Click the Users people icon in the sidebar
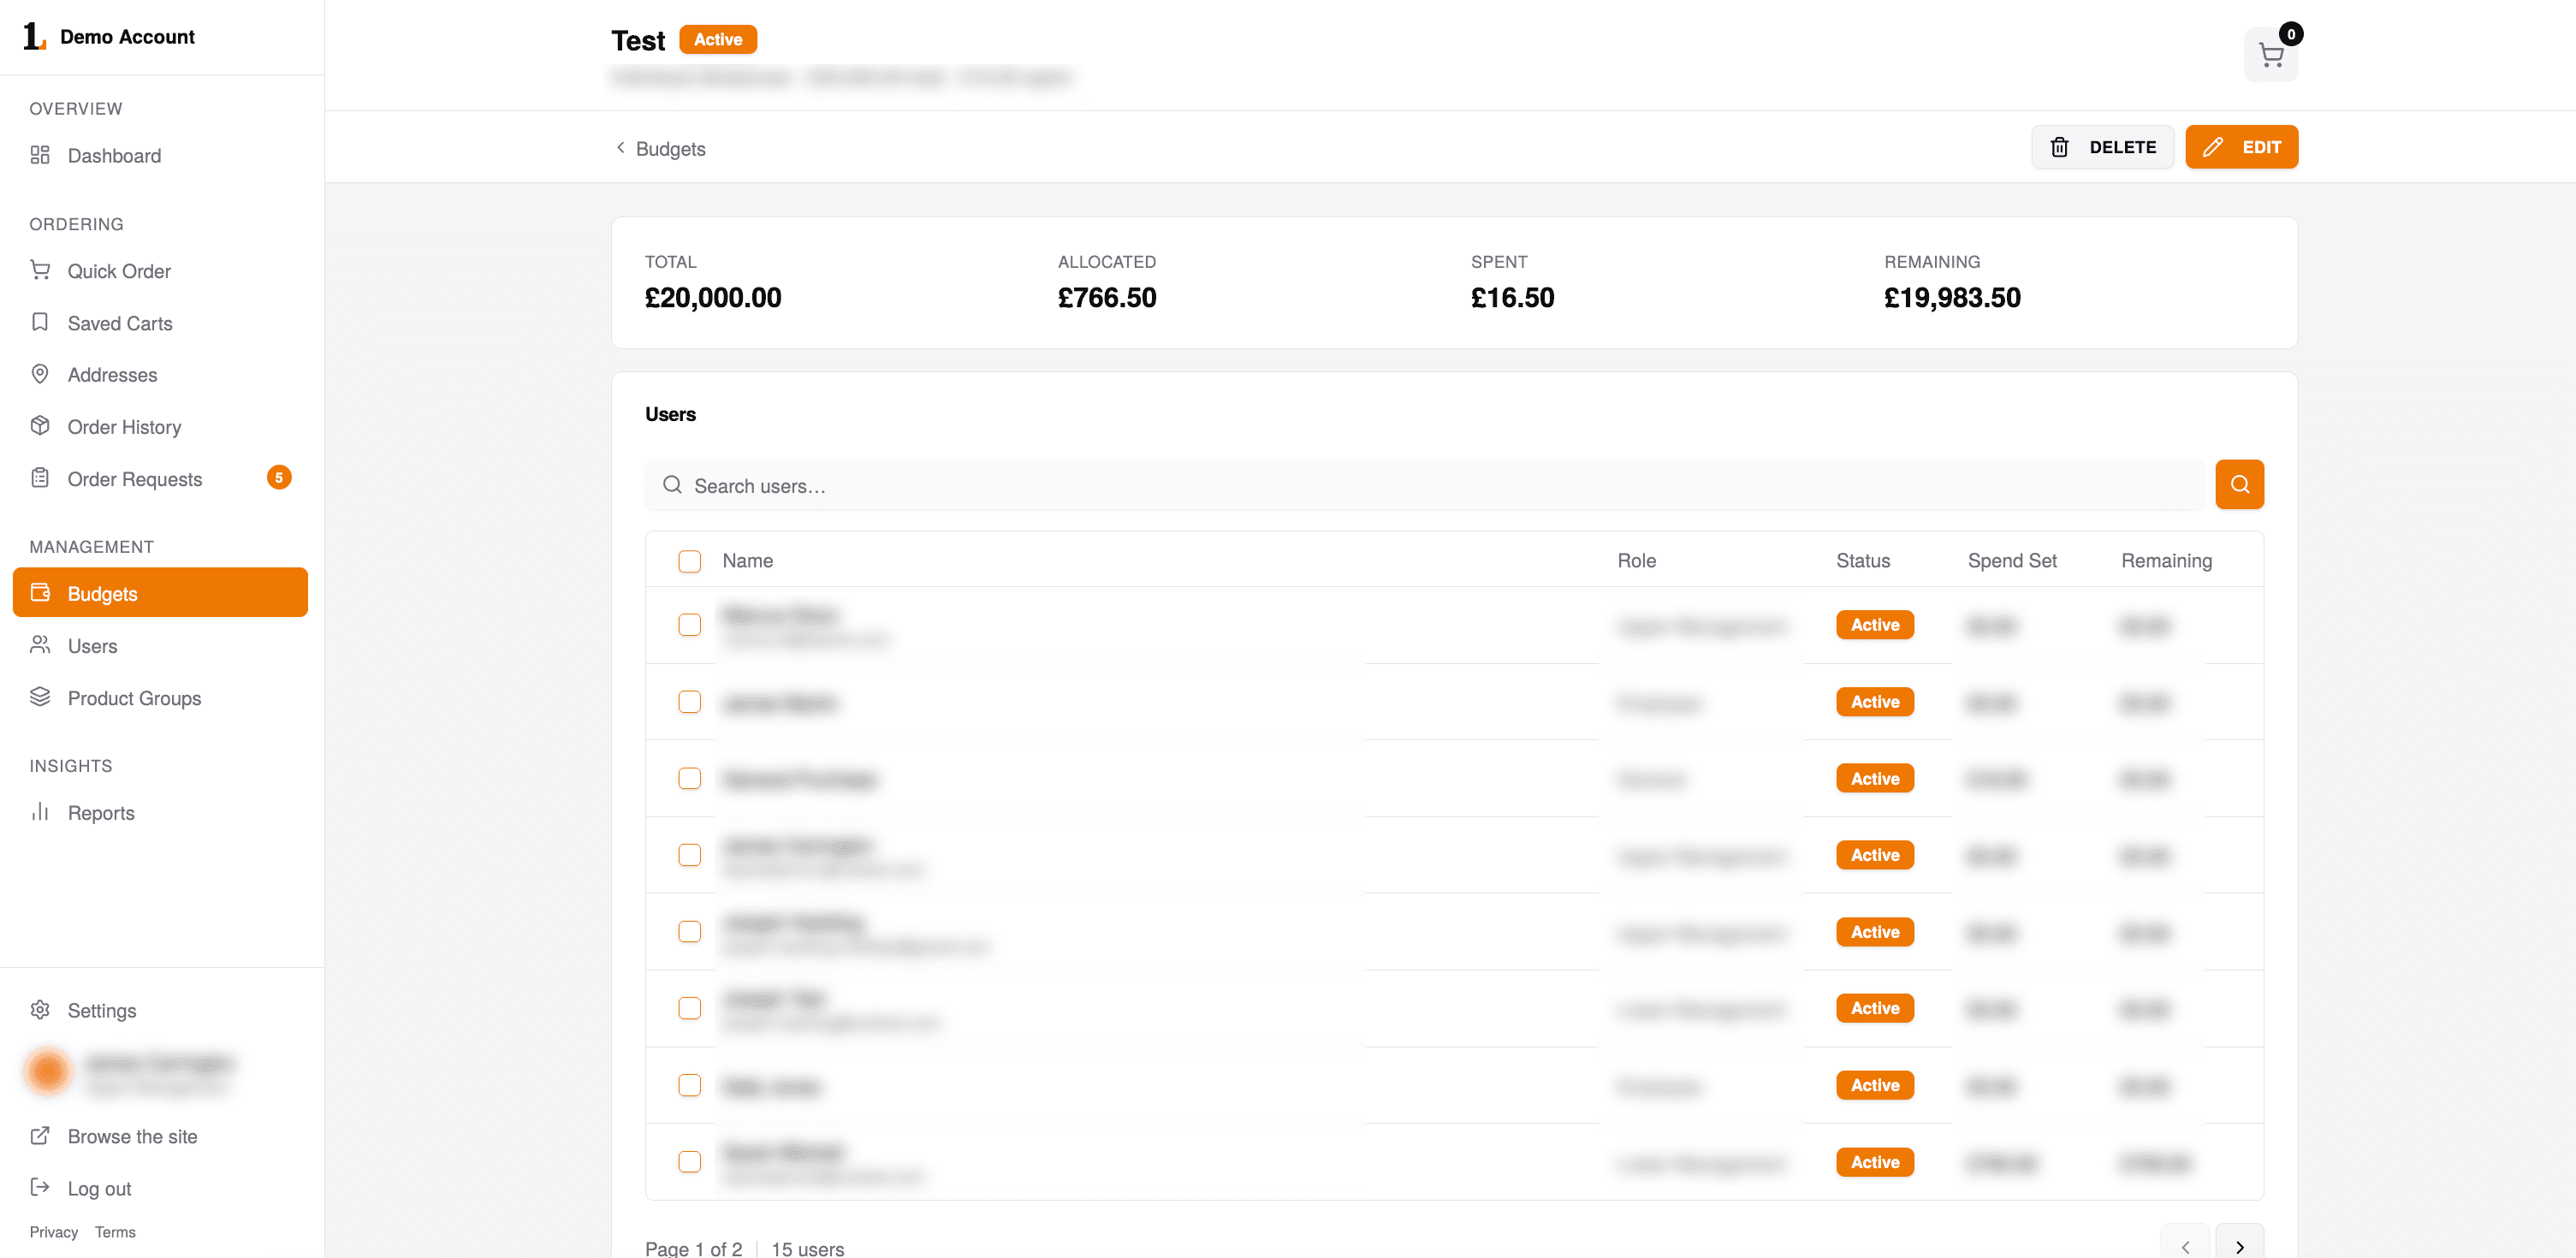Viewport: 2576px width, 1258px height. (40, 645)
